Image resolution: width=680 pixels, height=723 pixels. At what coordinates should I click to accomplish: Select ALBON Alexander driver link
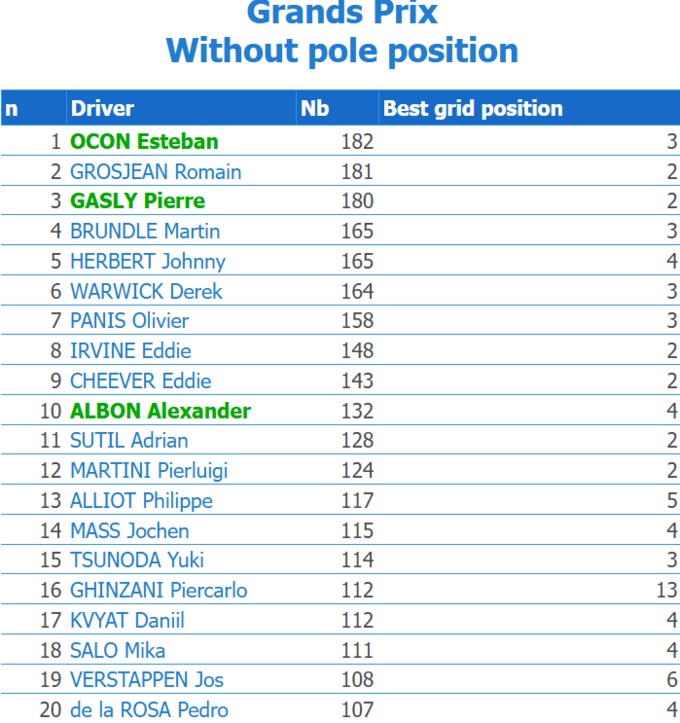click(160, 411)
